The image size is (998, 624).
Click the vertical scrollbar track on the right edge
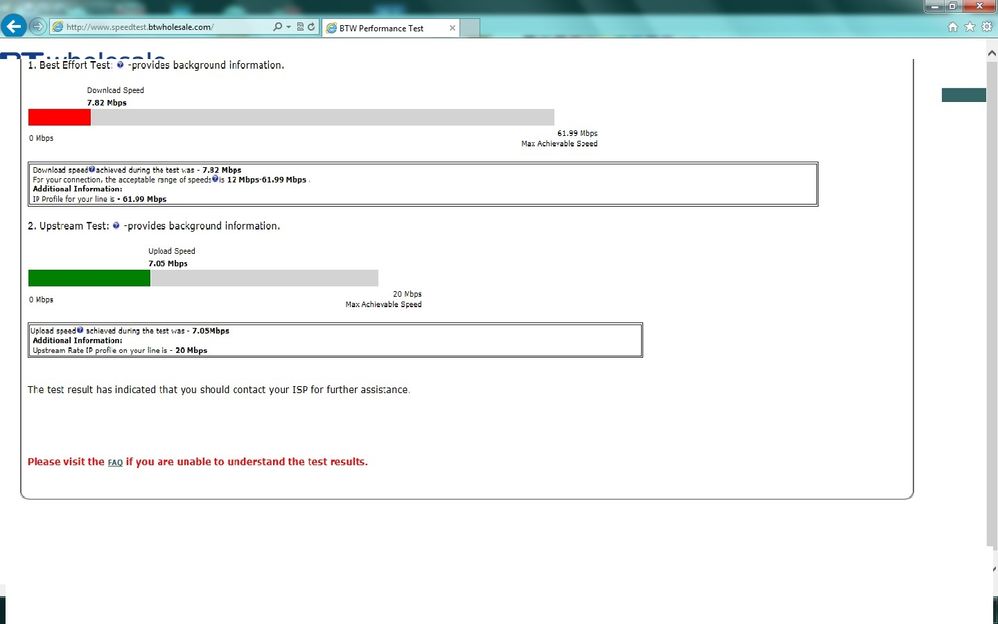(992, 306)
